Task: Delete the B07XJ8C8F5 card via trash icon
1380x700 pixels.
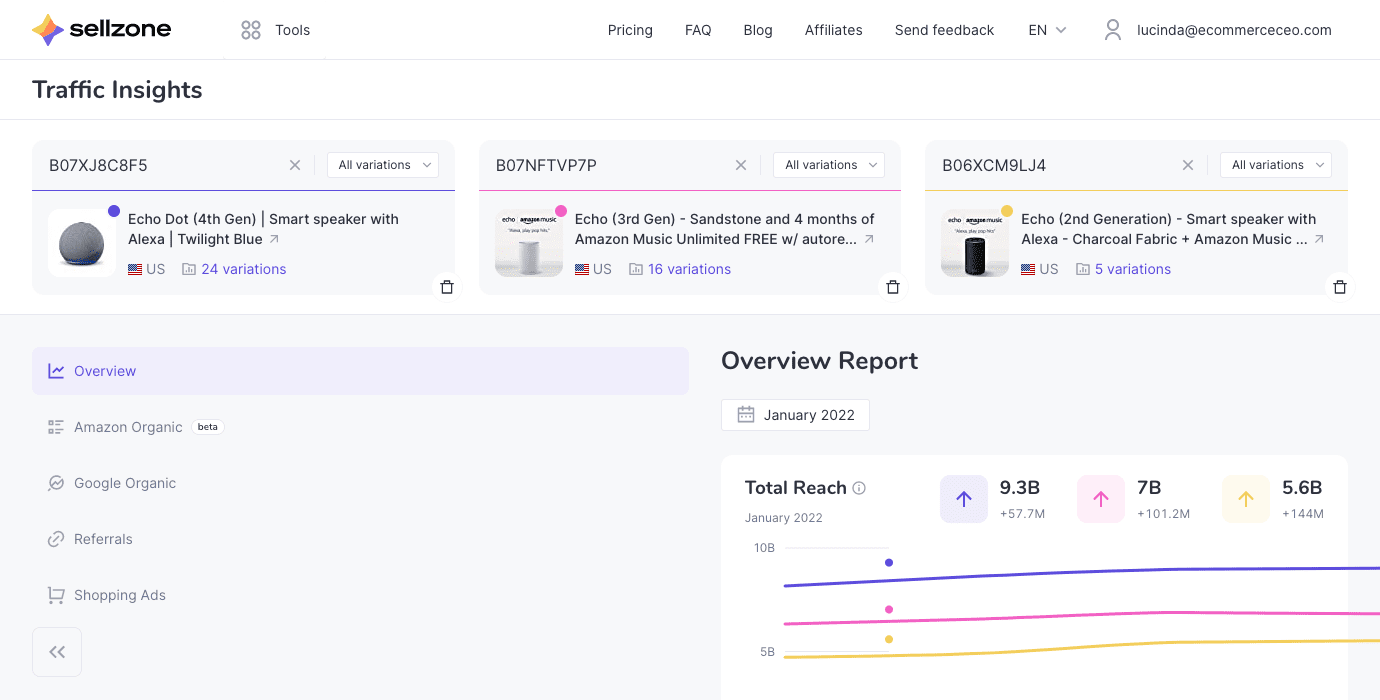Action: tap(447, 287)
